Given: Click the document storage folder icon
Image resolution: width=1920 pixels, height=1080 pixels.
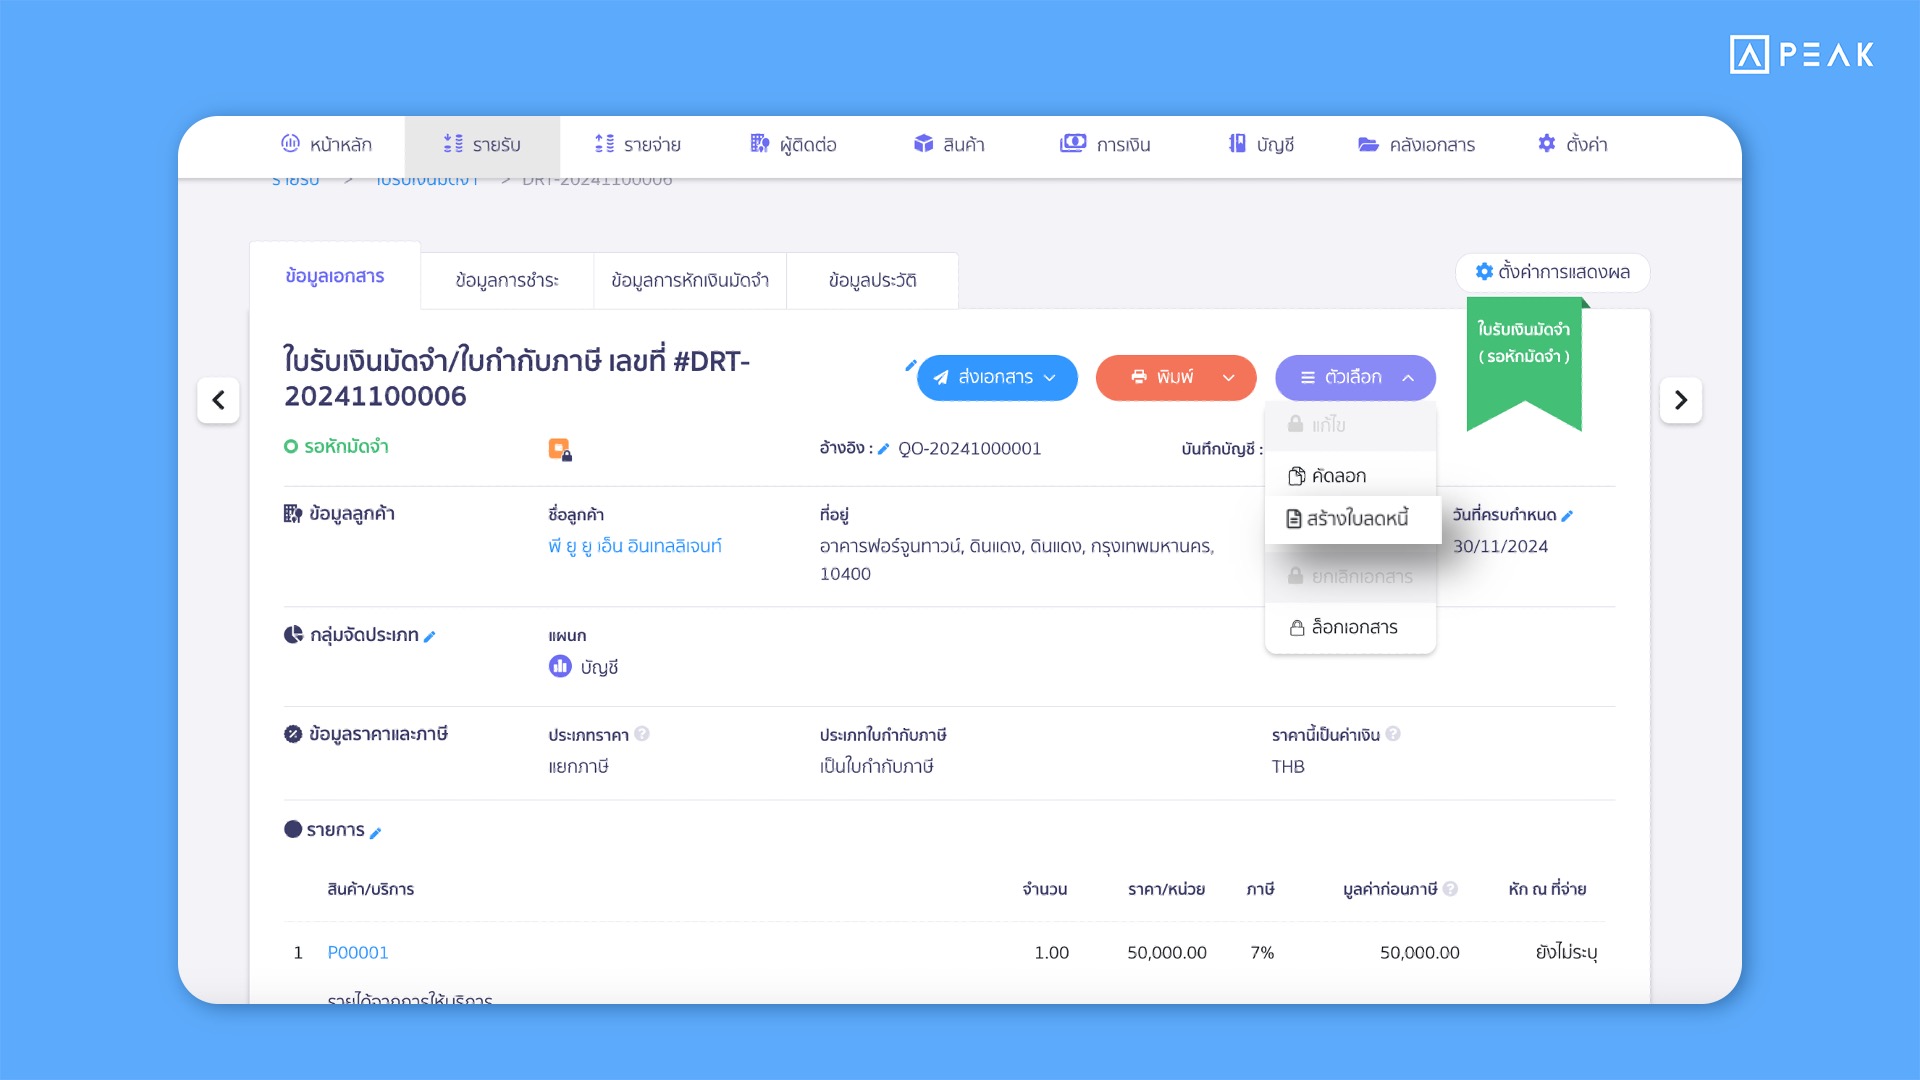Looking at the screenshot, I should [1369, 144].
